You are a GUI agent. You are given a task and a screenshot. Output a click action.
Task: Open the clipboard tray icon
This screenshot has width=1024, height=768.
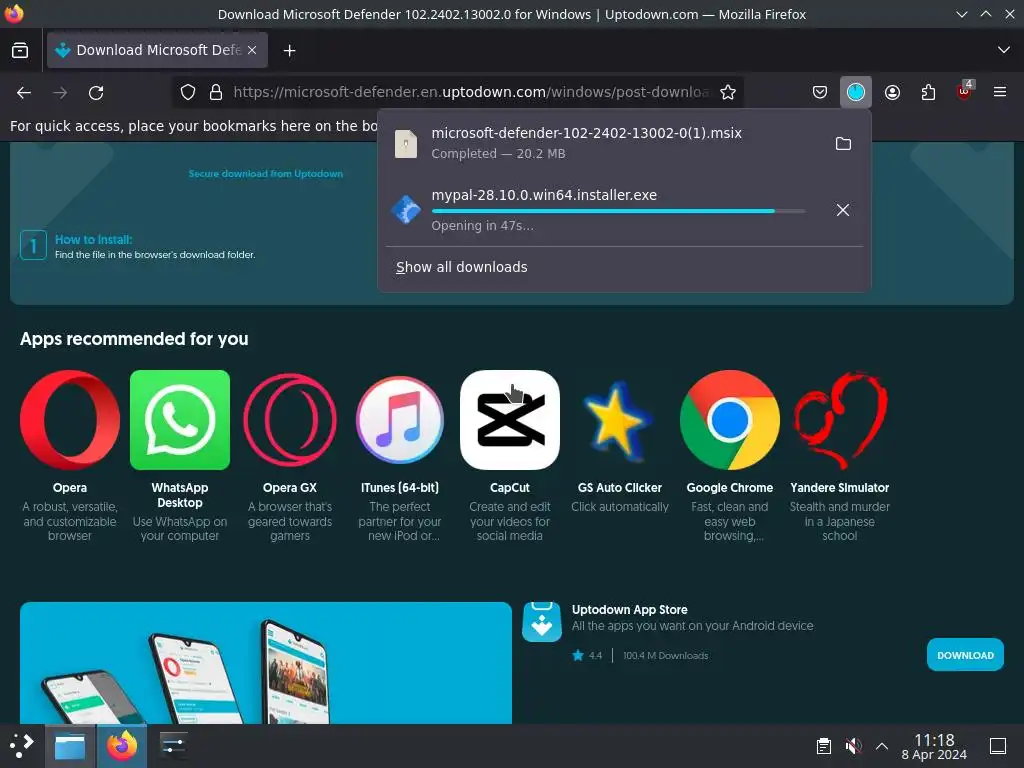824,746
